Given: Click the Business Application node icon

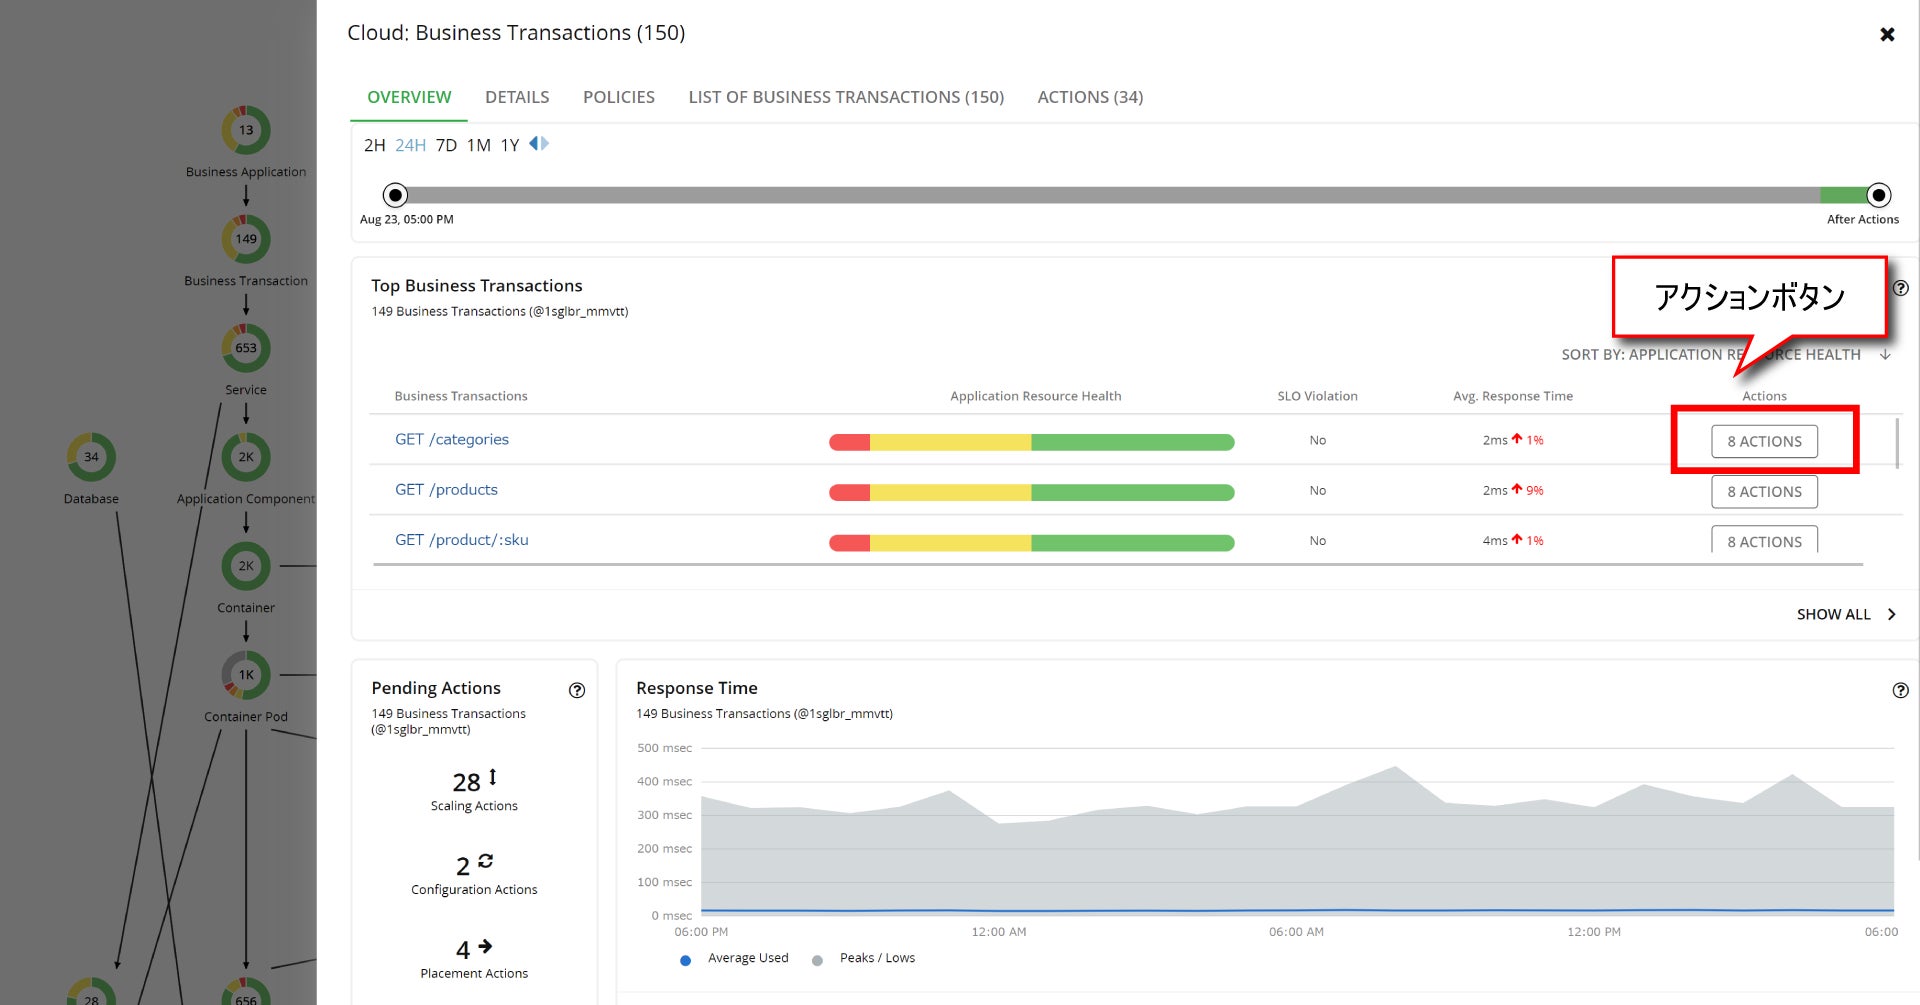Looking at the screenshot, I should 246,130.
